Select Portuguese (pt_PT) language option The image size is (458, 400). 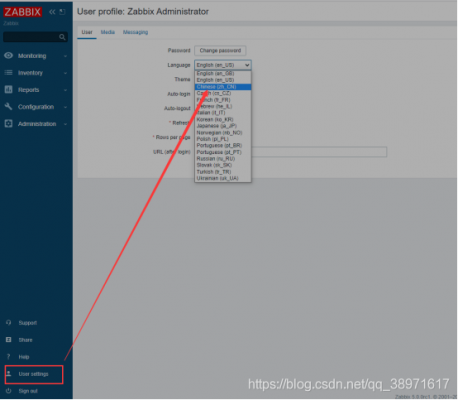tap(223, 152)
